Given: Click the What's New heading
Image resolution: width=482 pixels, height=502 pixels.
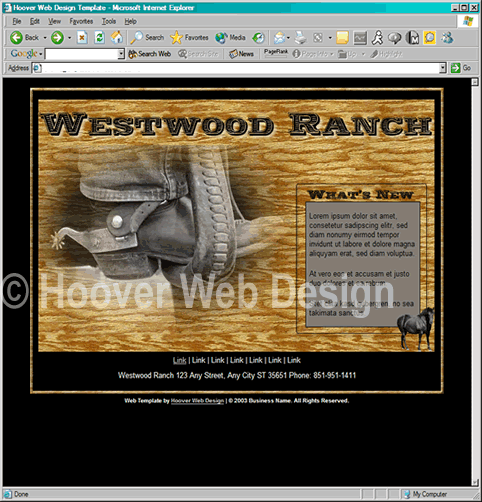Looking at the screenshot, I should (x=361, y=194).
